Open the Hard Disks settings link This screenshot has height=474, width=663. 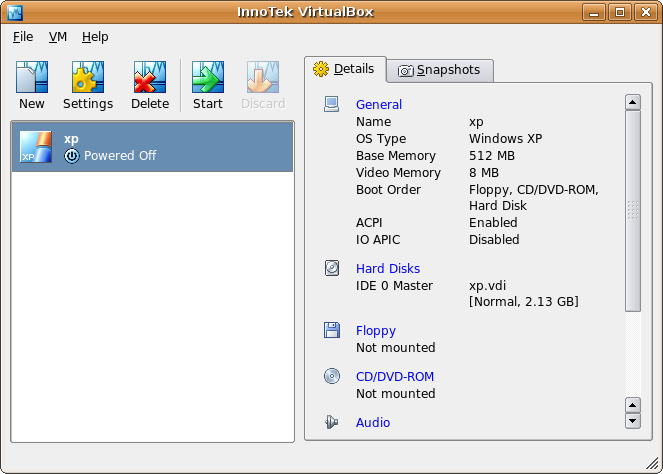[388, 269]
